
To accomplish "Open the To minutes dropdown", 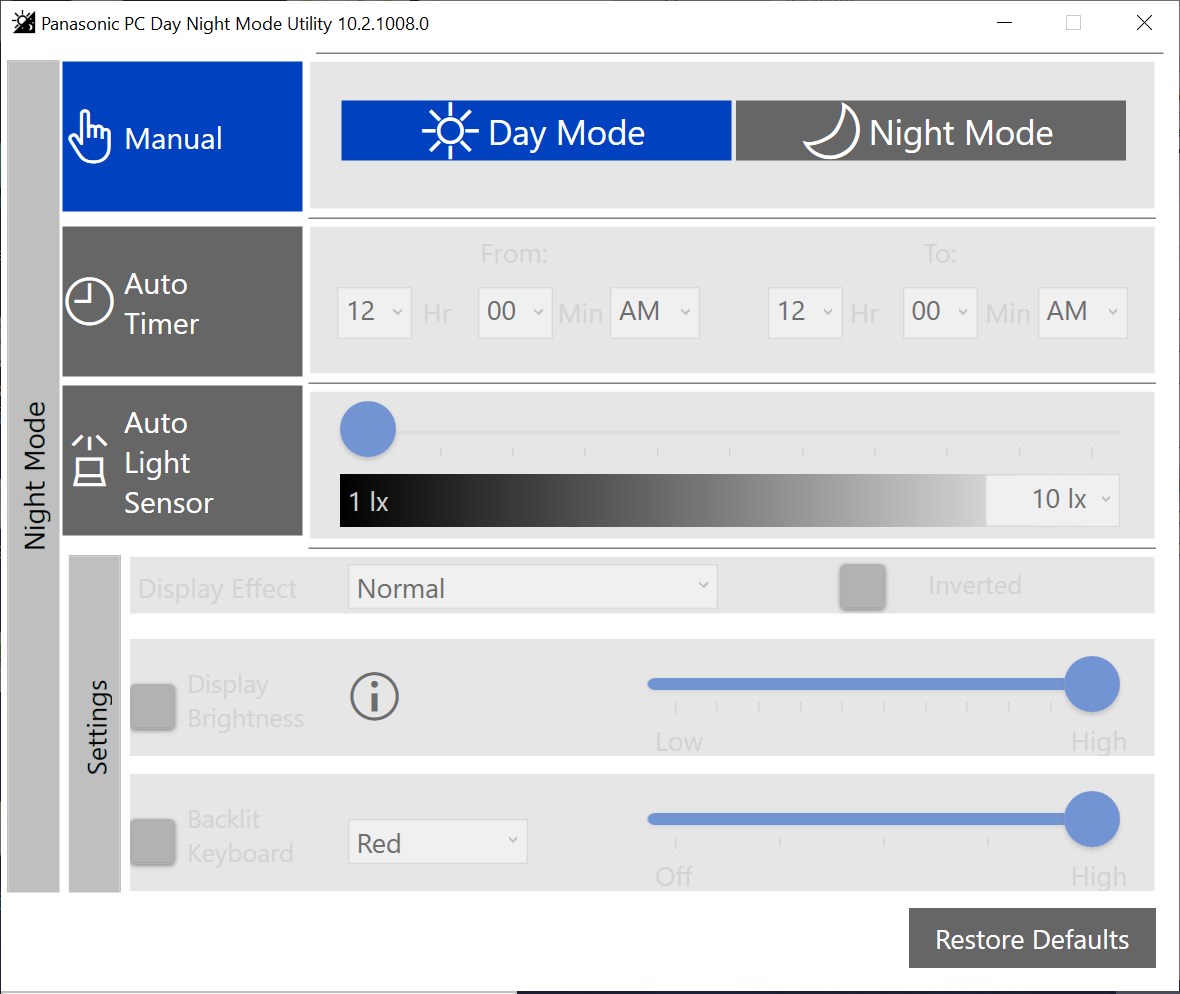I will coord(940,312).
